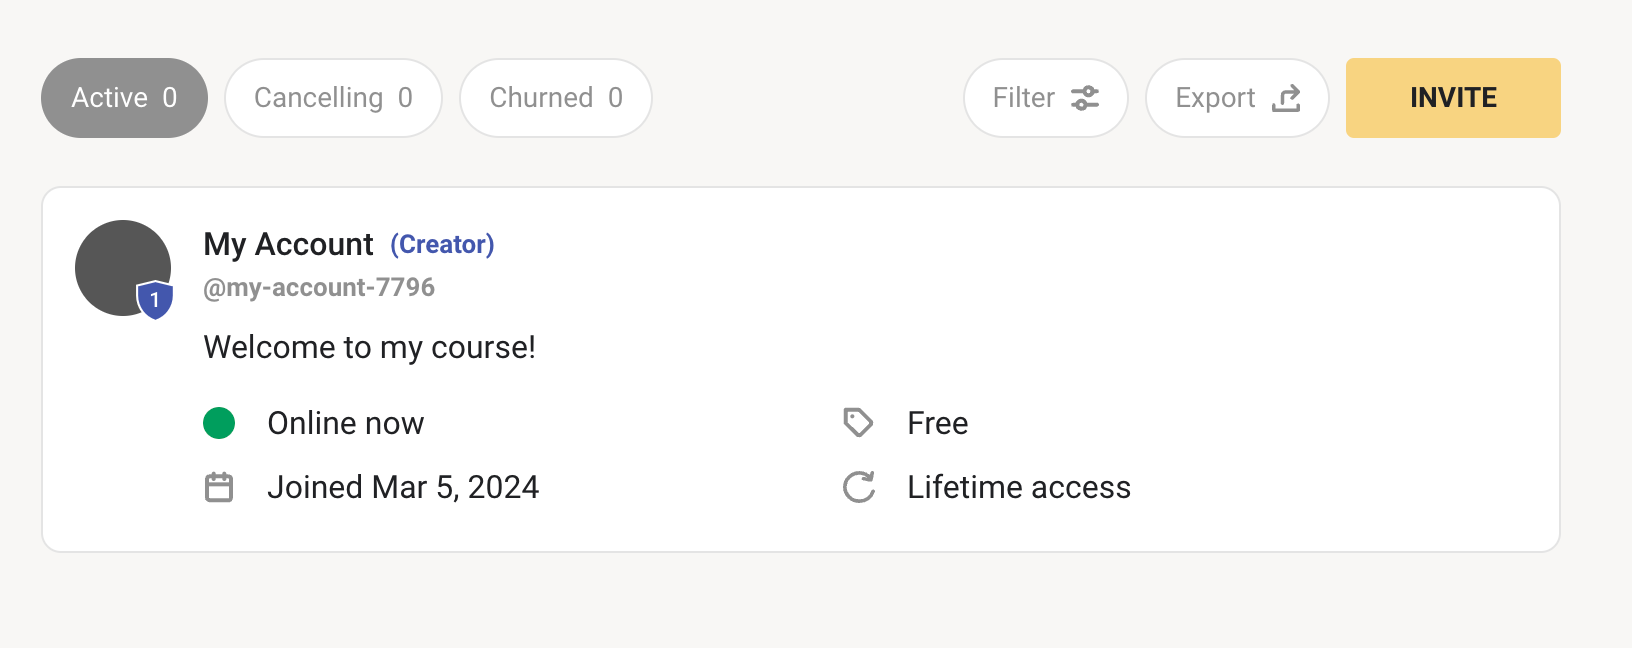Click the blue level 1 shield badge
Image resolution: width=1632 pixels, height=648 pixels.
click(x=155, y=300)
